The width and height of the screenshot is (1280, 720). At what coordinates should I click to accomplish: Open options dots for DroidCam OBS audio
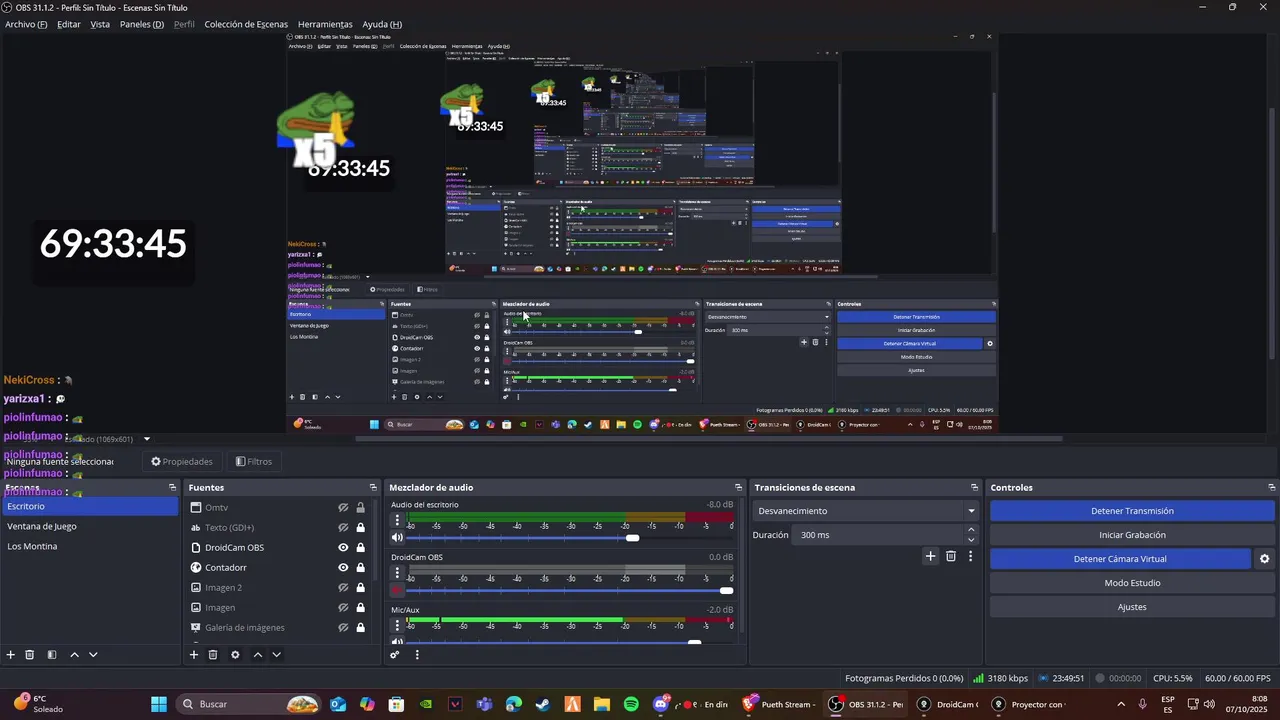click(397, 573)
